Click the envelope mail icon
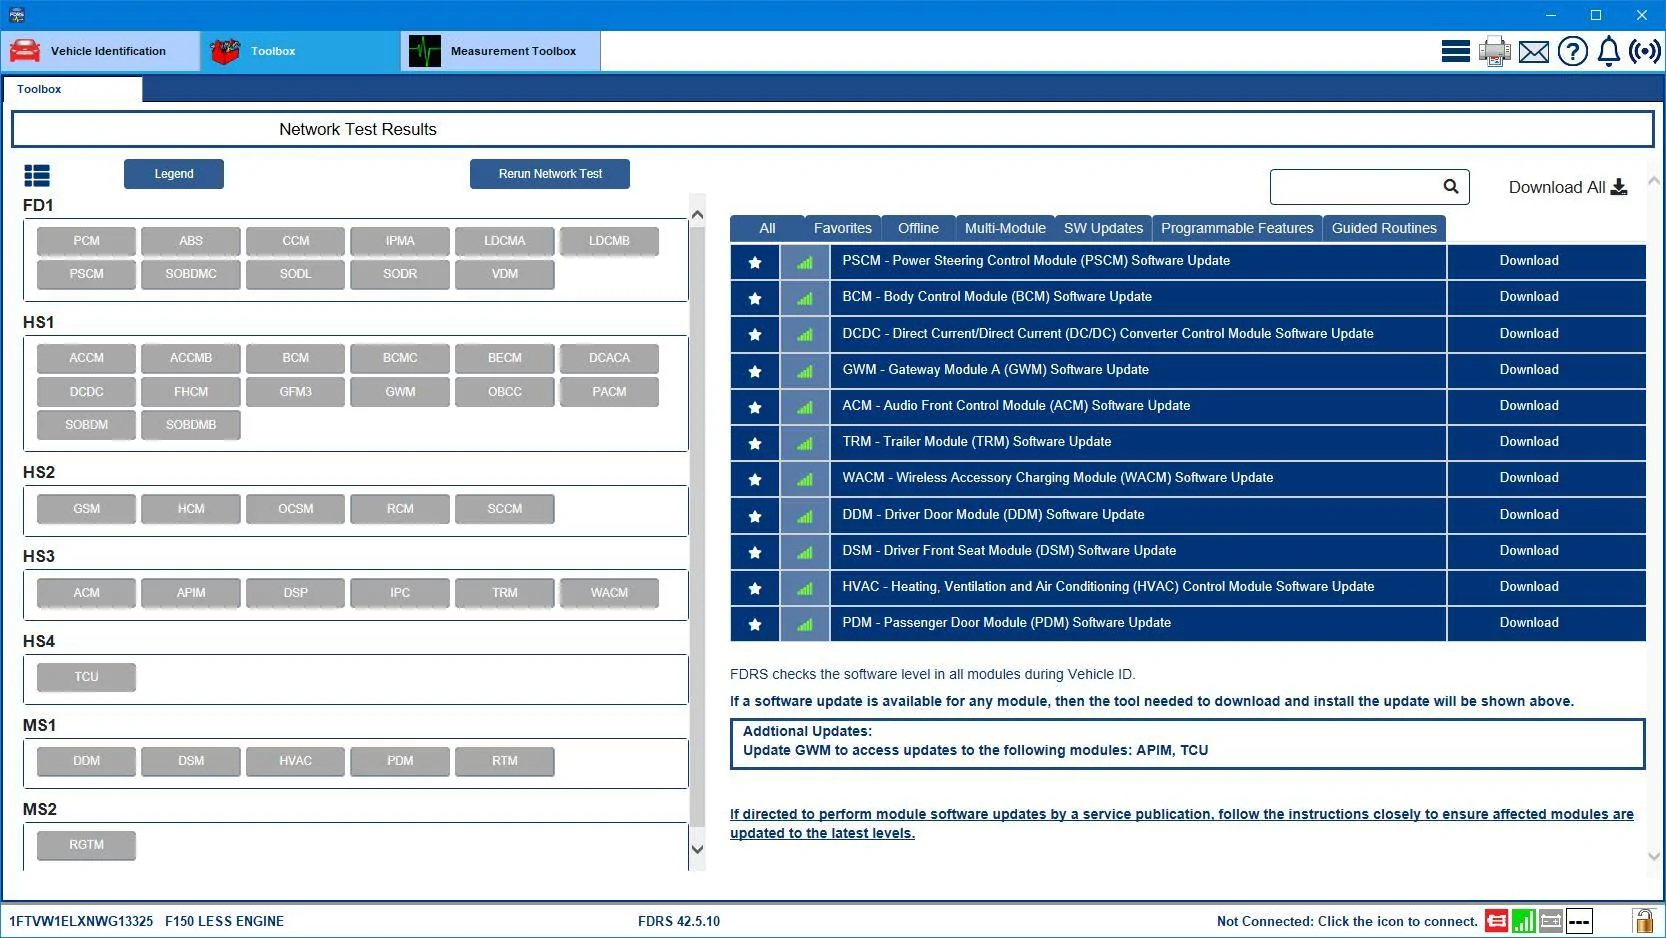The image size is (1666, 938). pyautogui.click(x=1534, y=52)
